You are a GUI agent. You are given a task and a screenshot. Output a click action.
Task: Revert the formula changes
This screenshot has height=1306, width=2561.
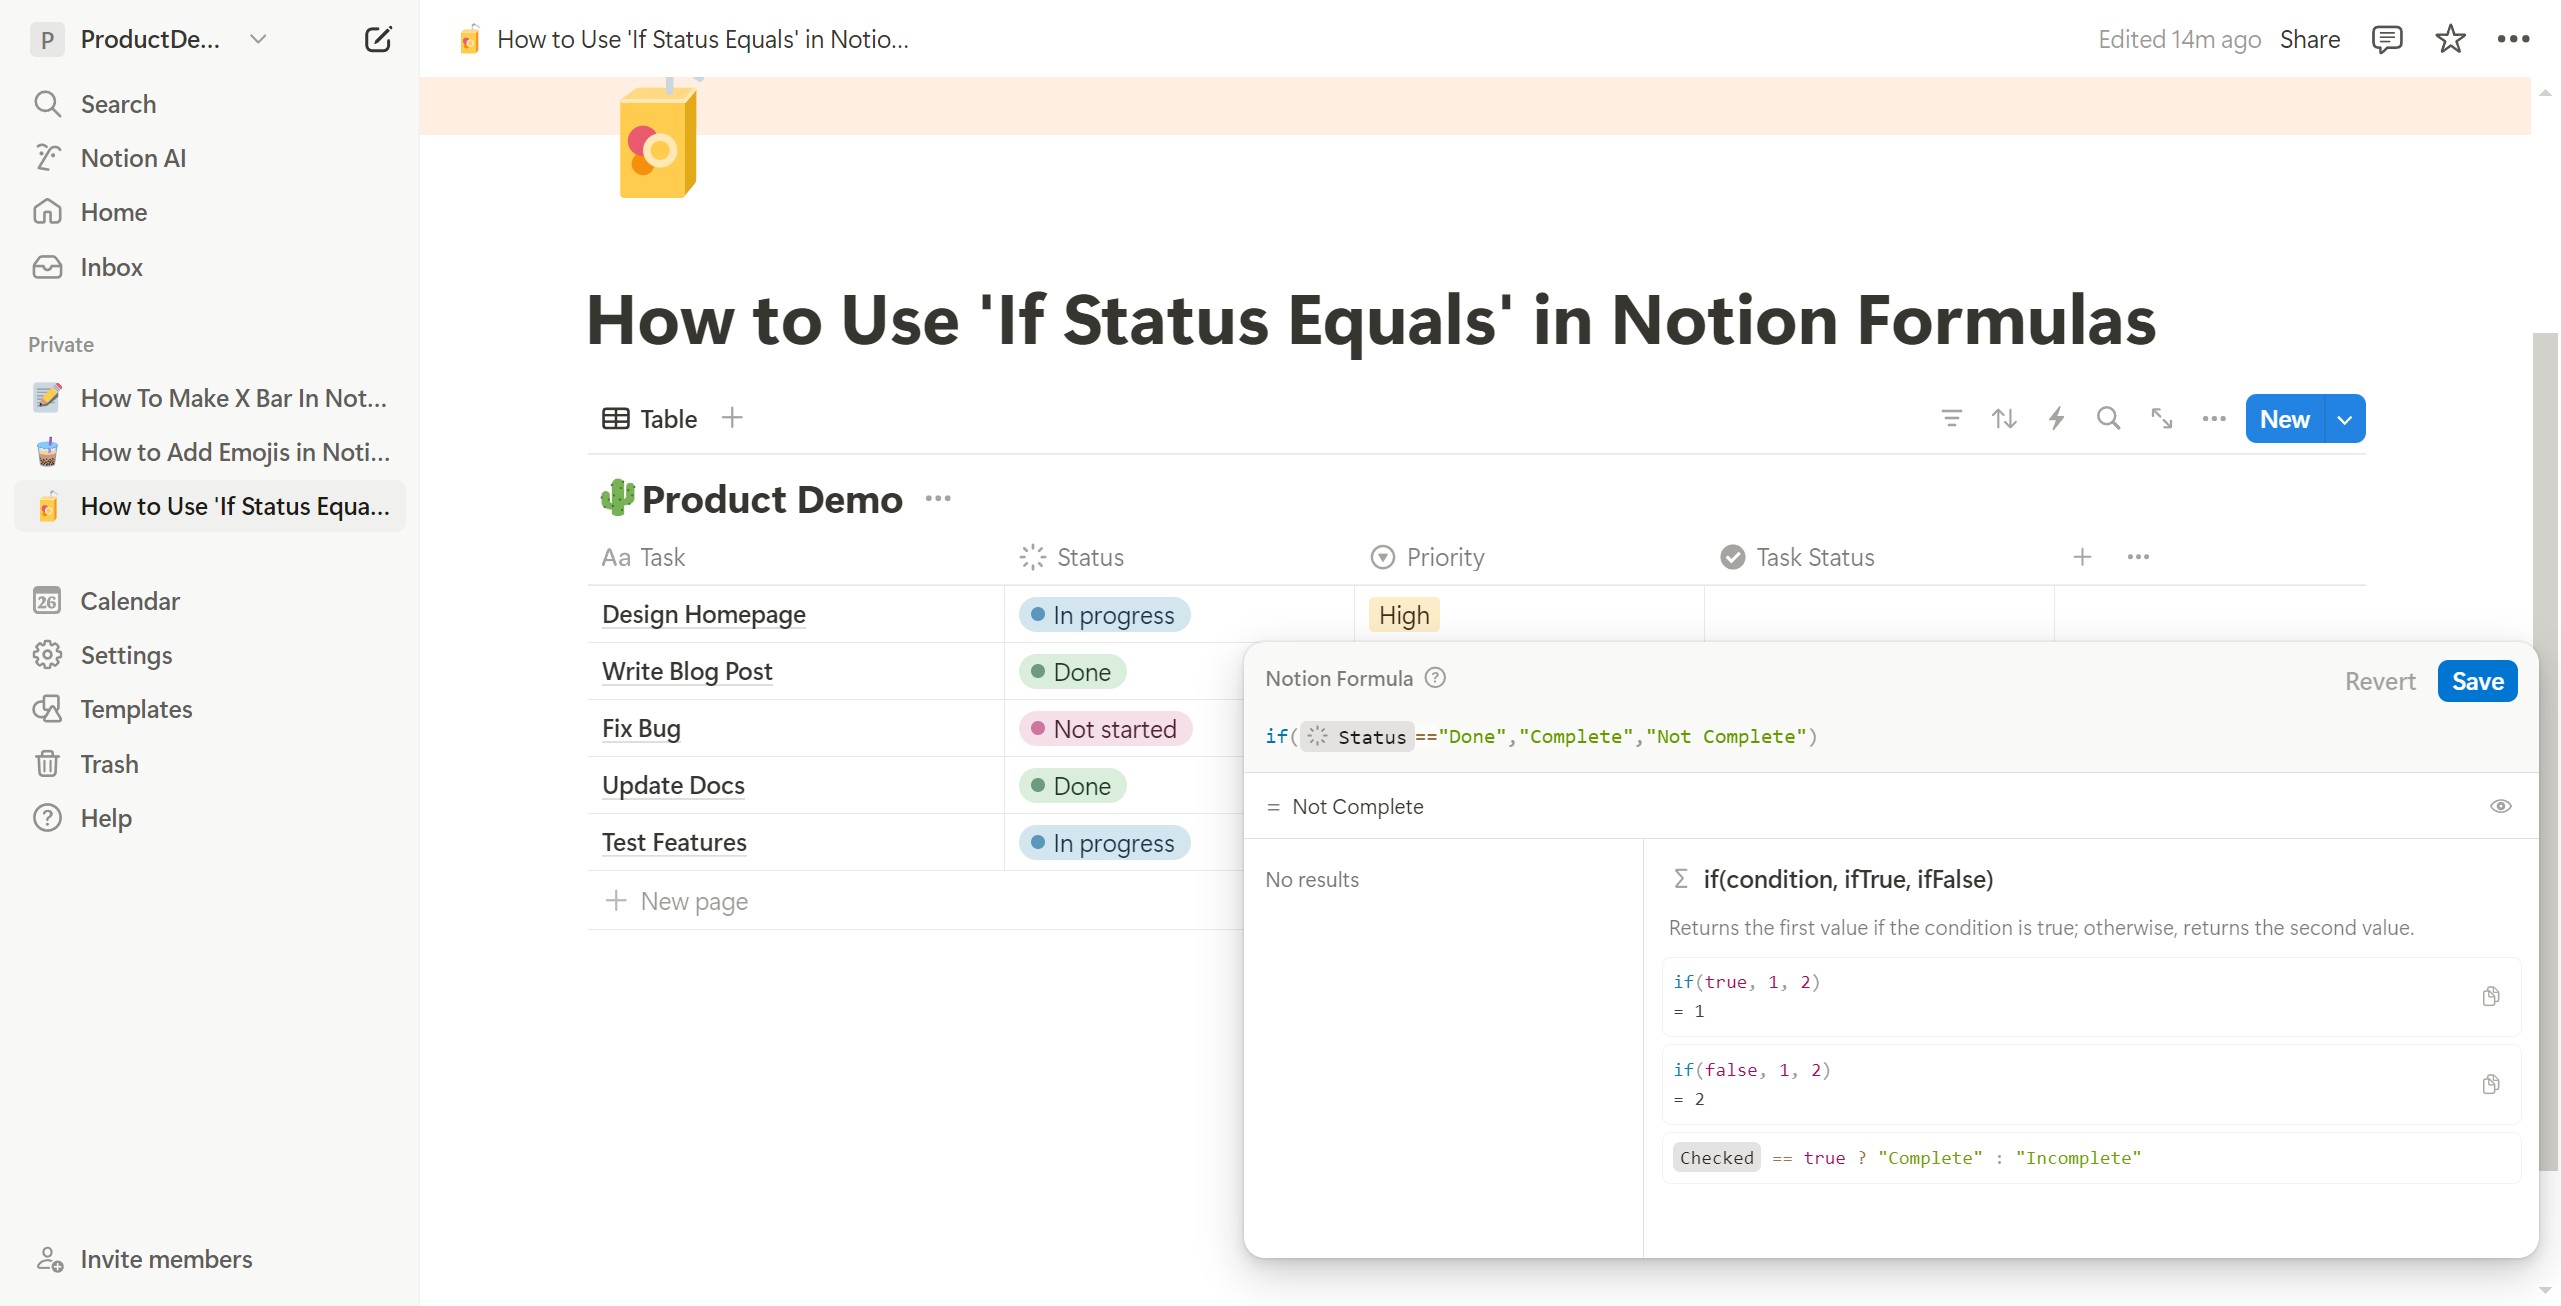(2380, 681)
